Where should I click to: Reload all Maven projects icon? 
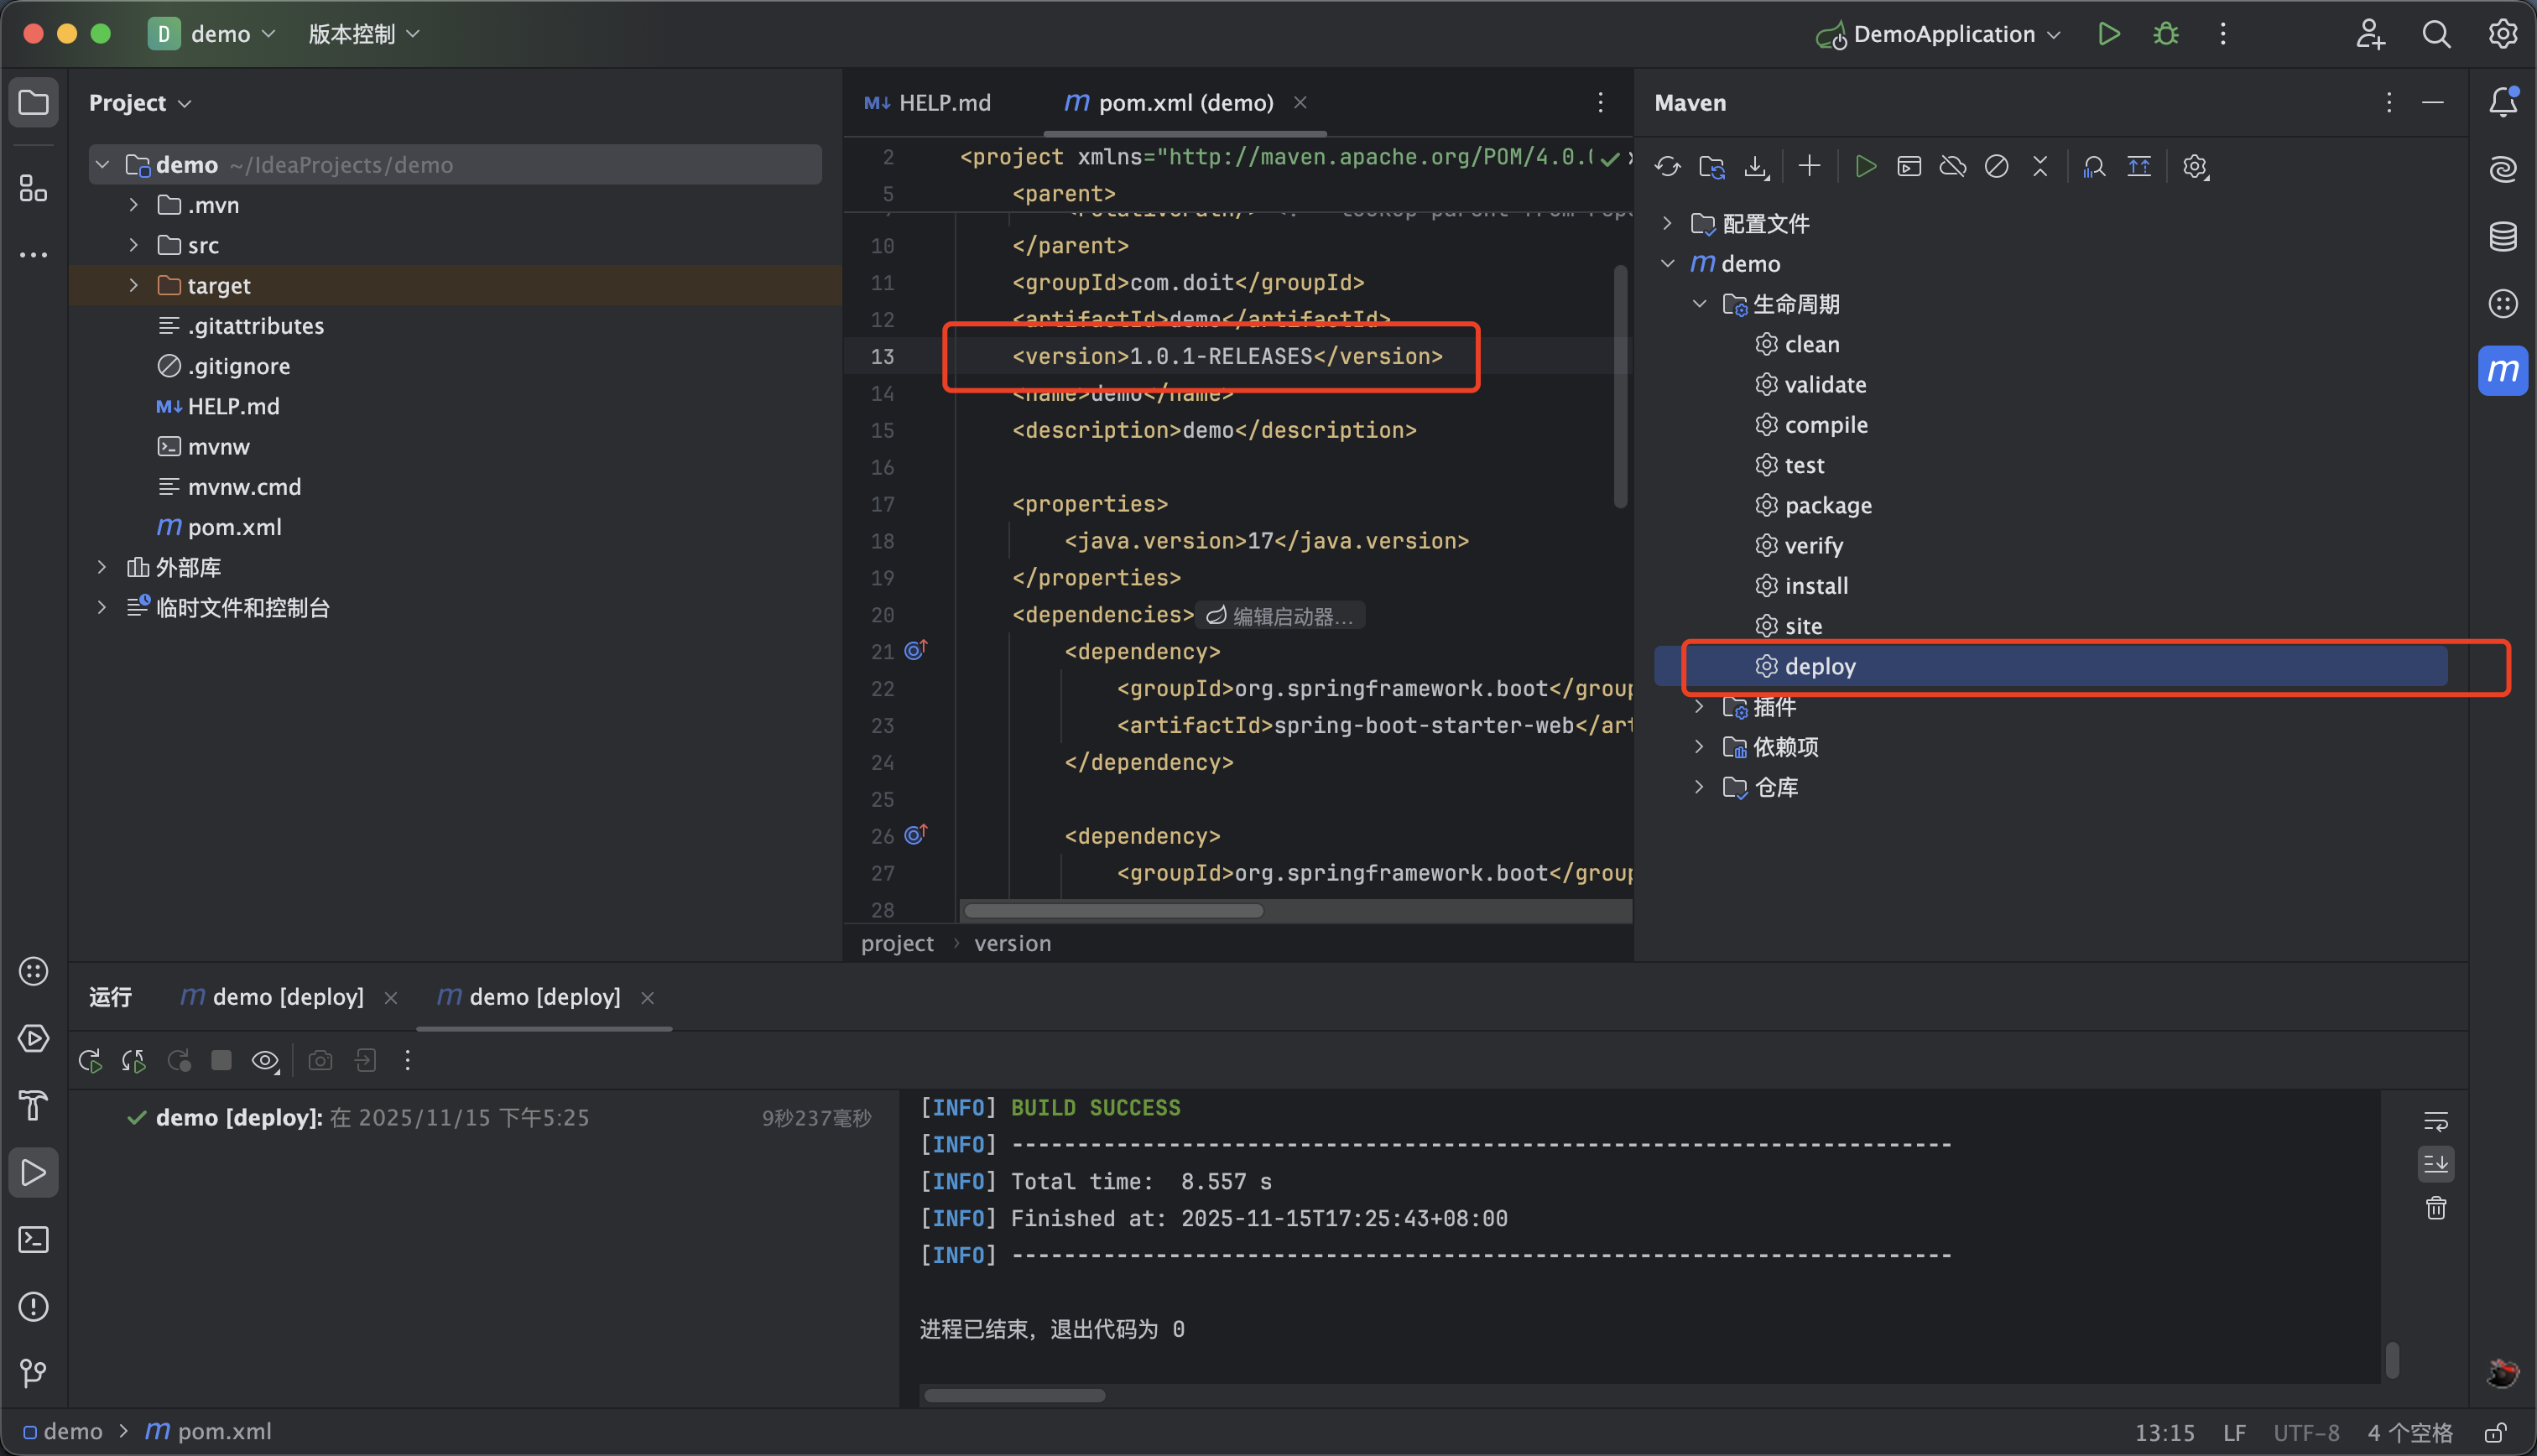pyautogui.click(x=1667, y=167)
